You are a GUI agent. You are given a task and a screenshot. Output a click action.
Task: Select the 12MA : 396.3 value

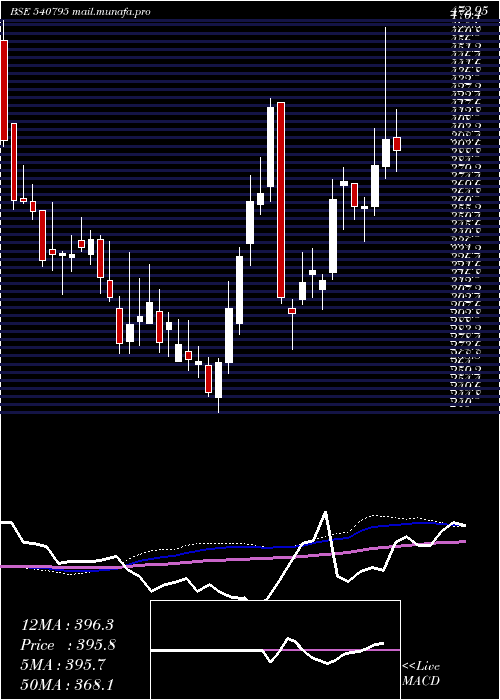coord(67,625)
